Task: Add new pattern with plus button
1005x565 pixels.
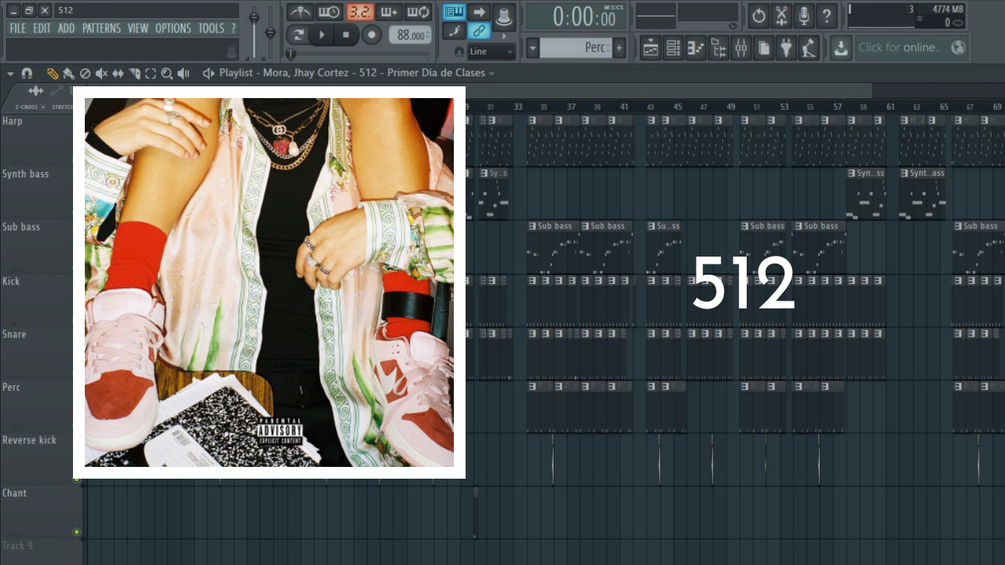Action: (x=619, y=47)
